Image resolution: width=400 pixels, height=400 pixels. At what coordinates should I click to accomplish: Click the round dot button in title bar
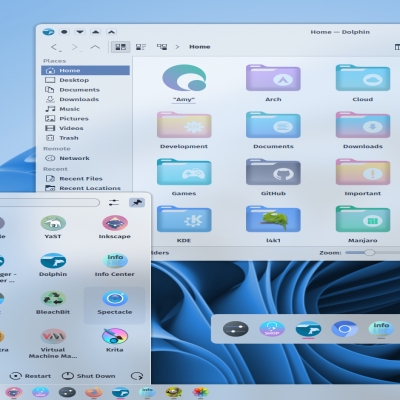pos(64,32)
